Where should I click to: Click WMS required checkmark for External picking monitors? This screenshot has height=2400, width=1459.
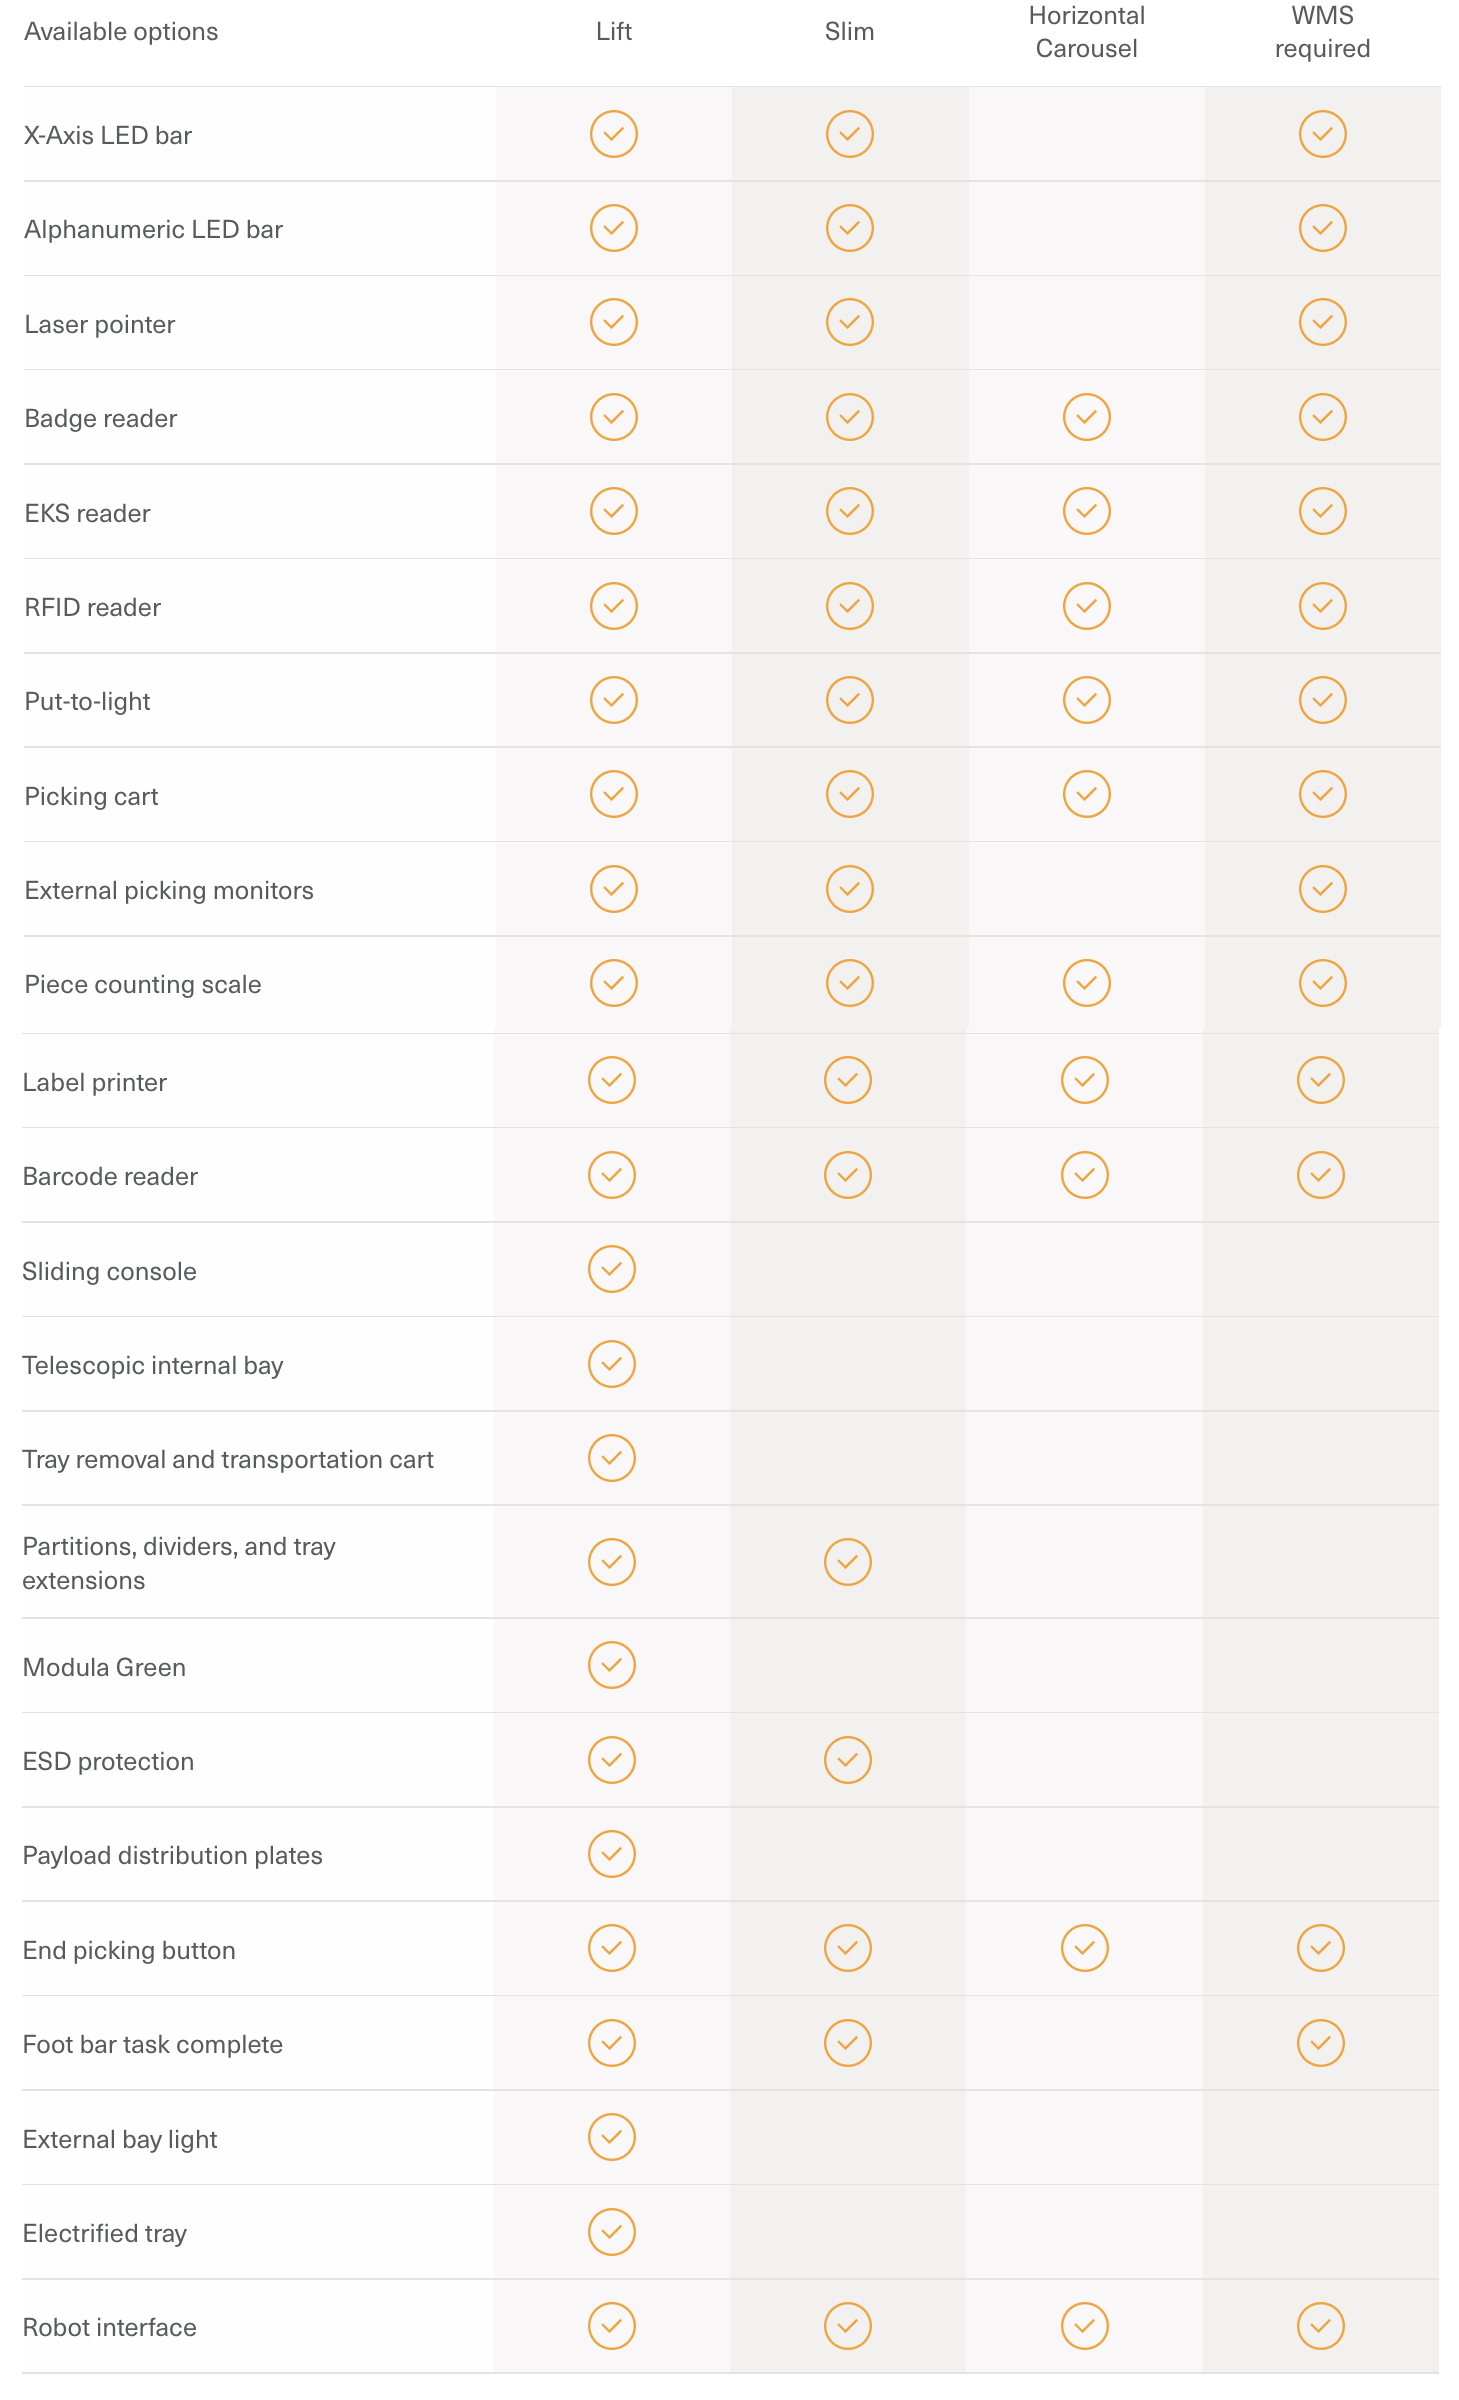pyautogui.click(x=1322, y=889)
